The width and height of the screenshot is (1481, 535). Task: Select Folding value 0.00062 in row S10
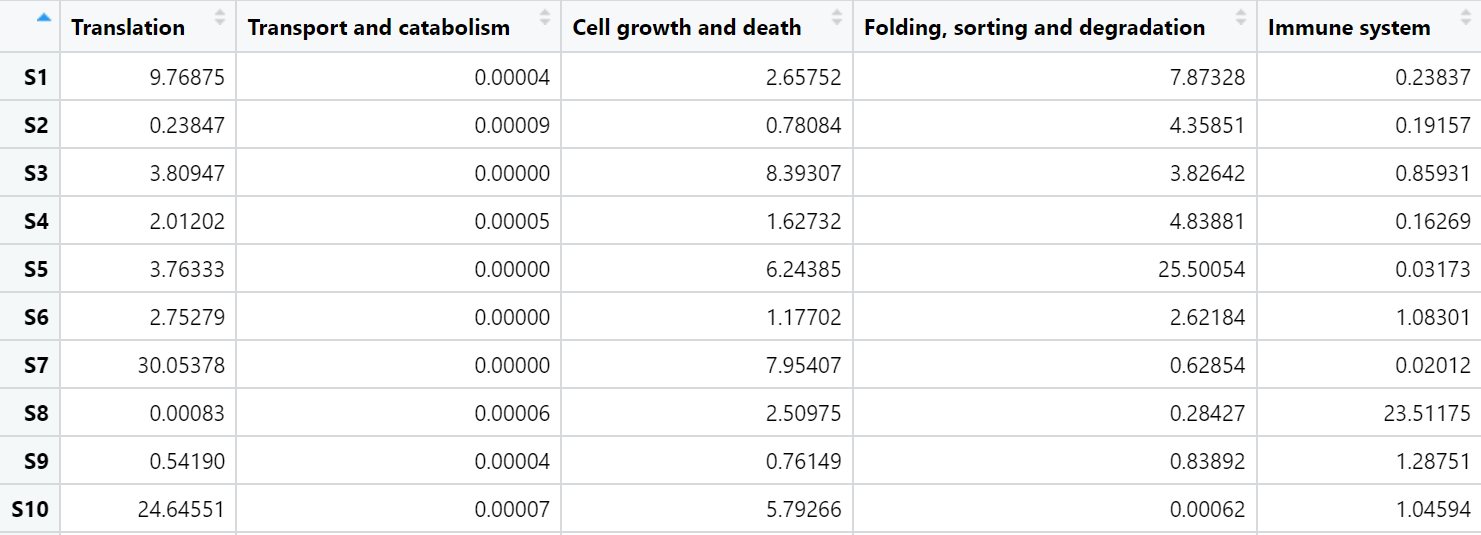point(1207,509)
